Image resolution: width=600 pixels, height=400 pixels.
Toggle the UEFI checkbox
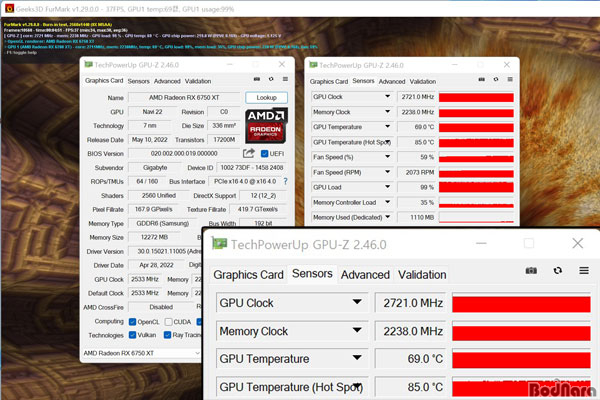pos(264,153)
